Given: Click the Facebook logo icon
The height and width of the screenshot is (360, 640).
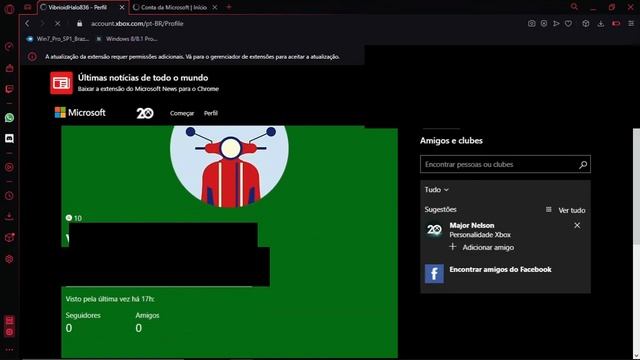Looking at the screenshot, I should tap(434, 273).
